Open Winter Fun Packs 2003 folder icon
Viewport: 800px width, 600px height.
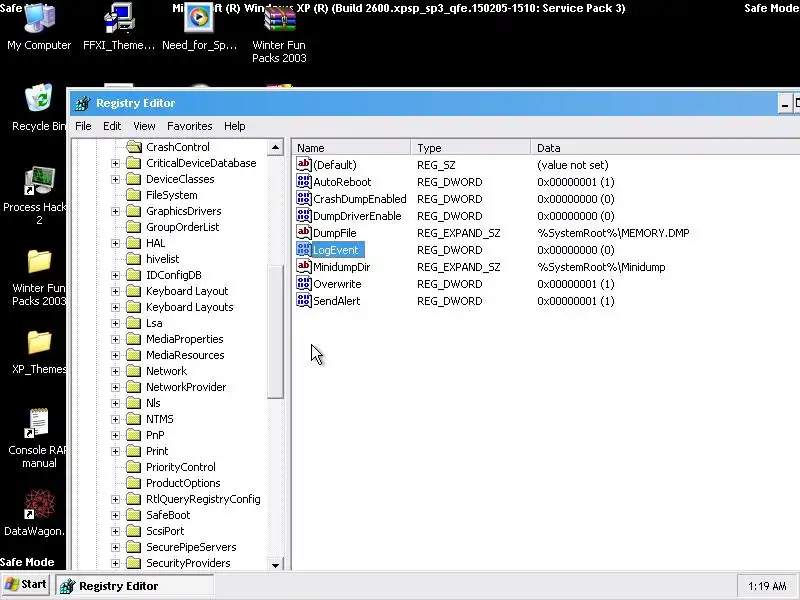coord(39,278)
